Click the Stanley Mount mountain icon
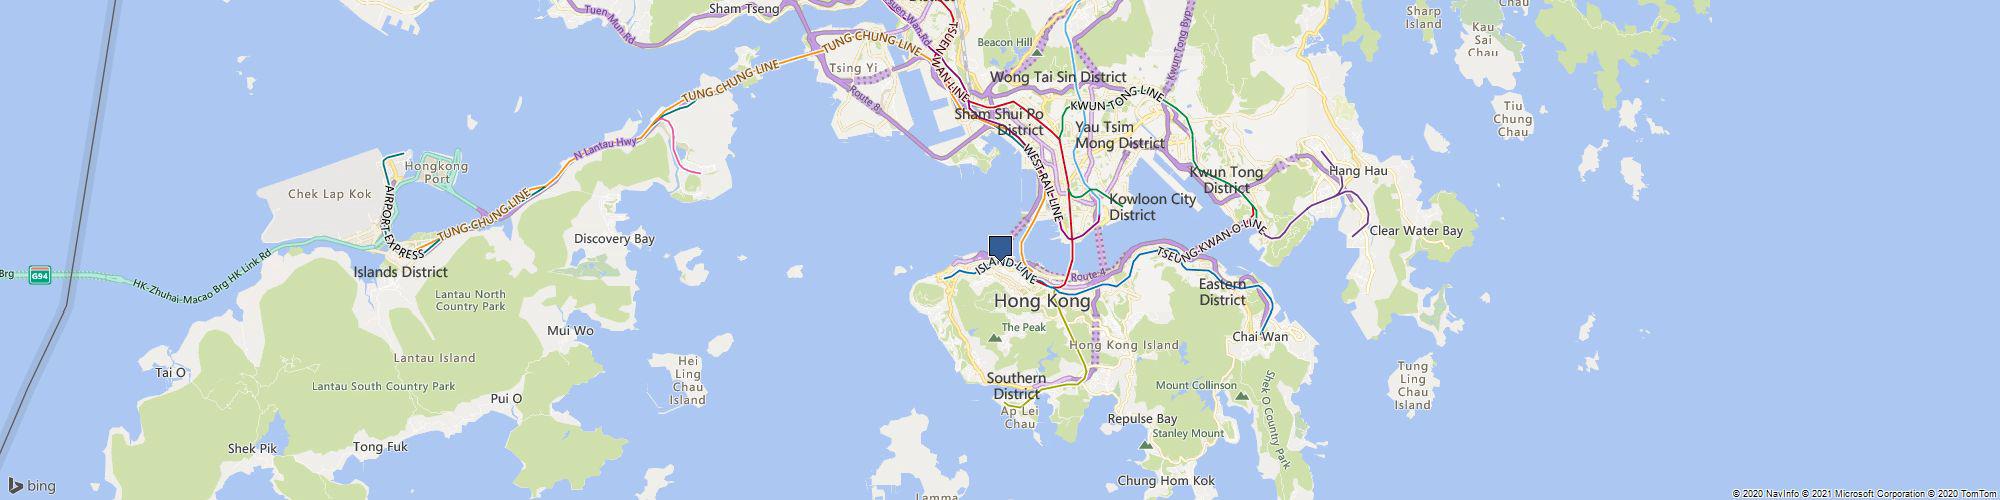 1148,444
